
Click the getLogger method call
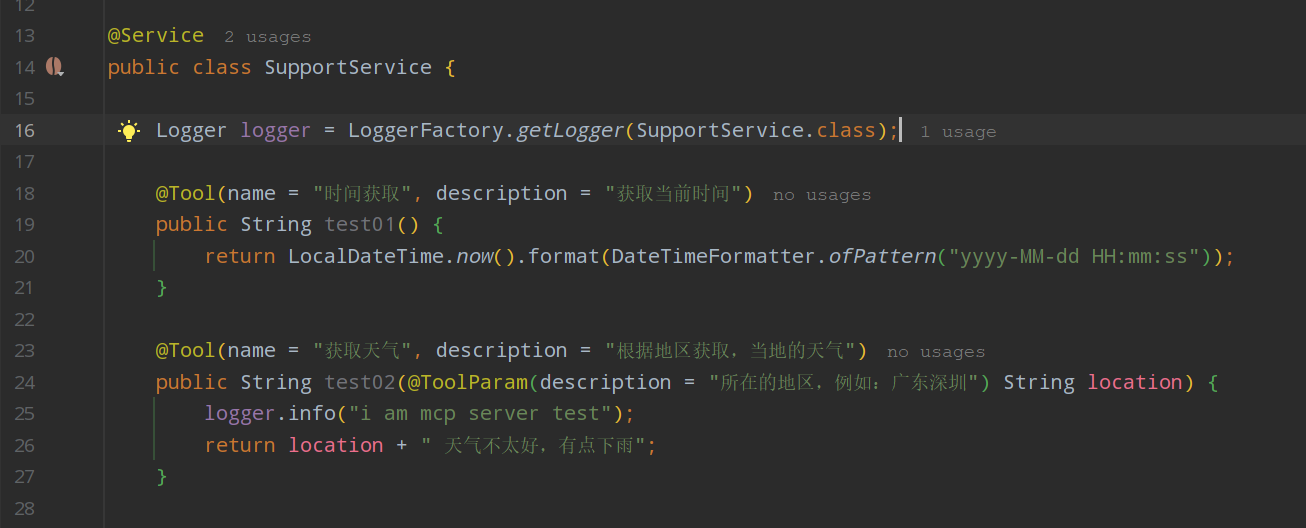point(570,130)
